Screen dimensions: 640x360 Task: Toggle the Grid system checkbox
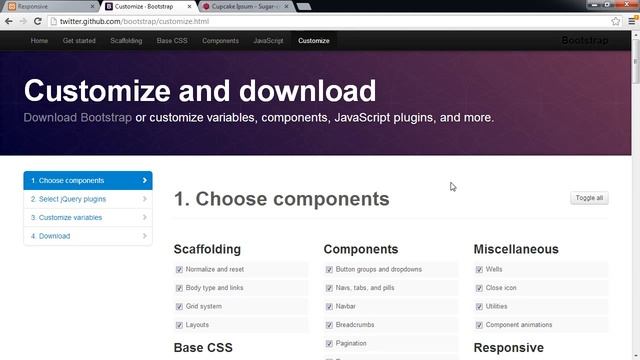pos(179,307)
